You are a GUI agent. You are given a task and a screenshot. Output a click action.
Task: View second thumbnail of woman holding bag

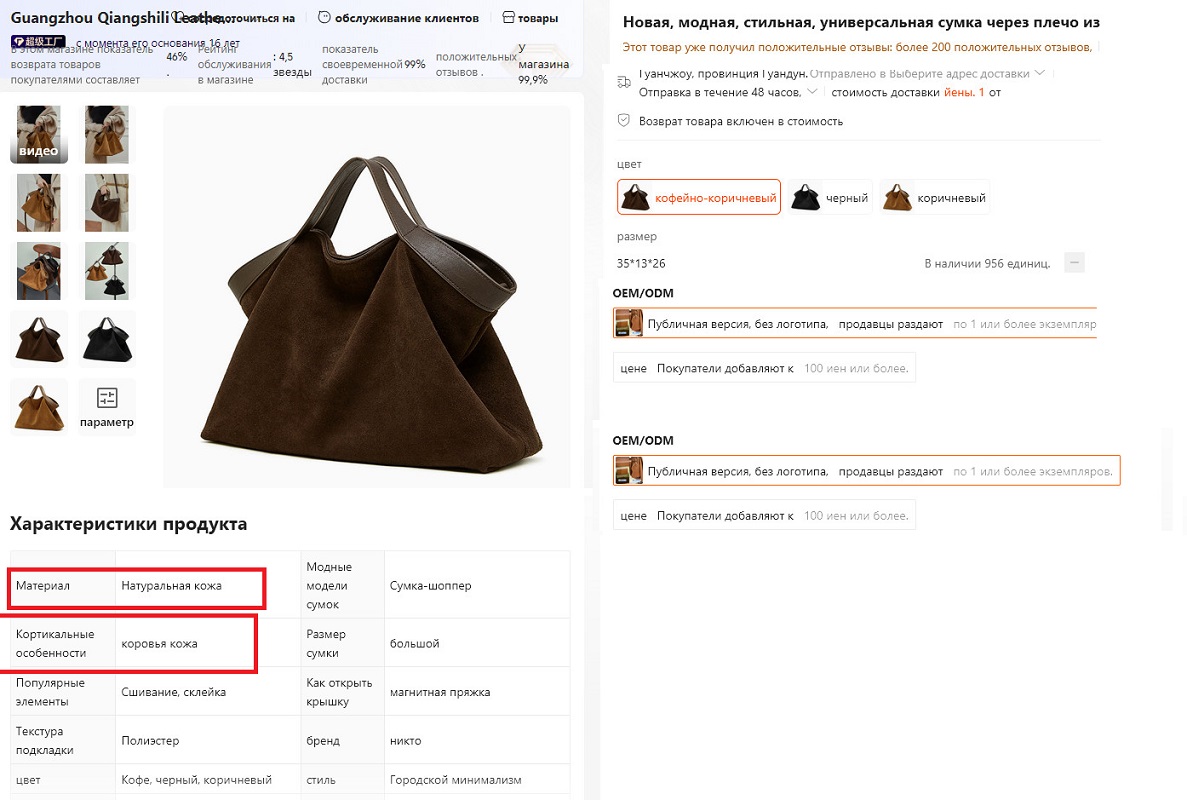pyautogui.click(x=107, y=134)
